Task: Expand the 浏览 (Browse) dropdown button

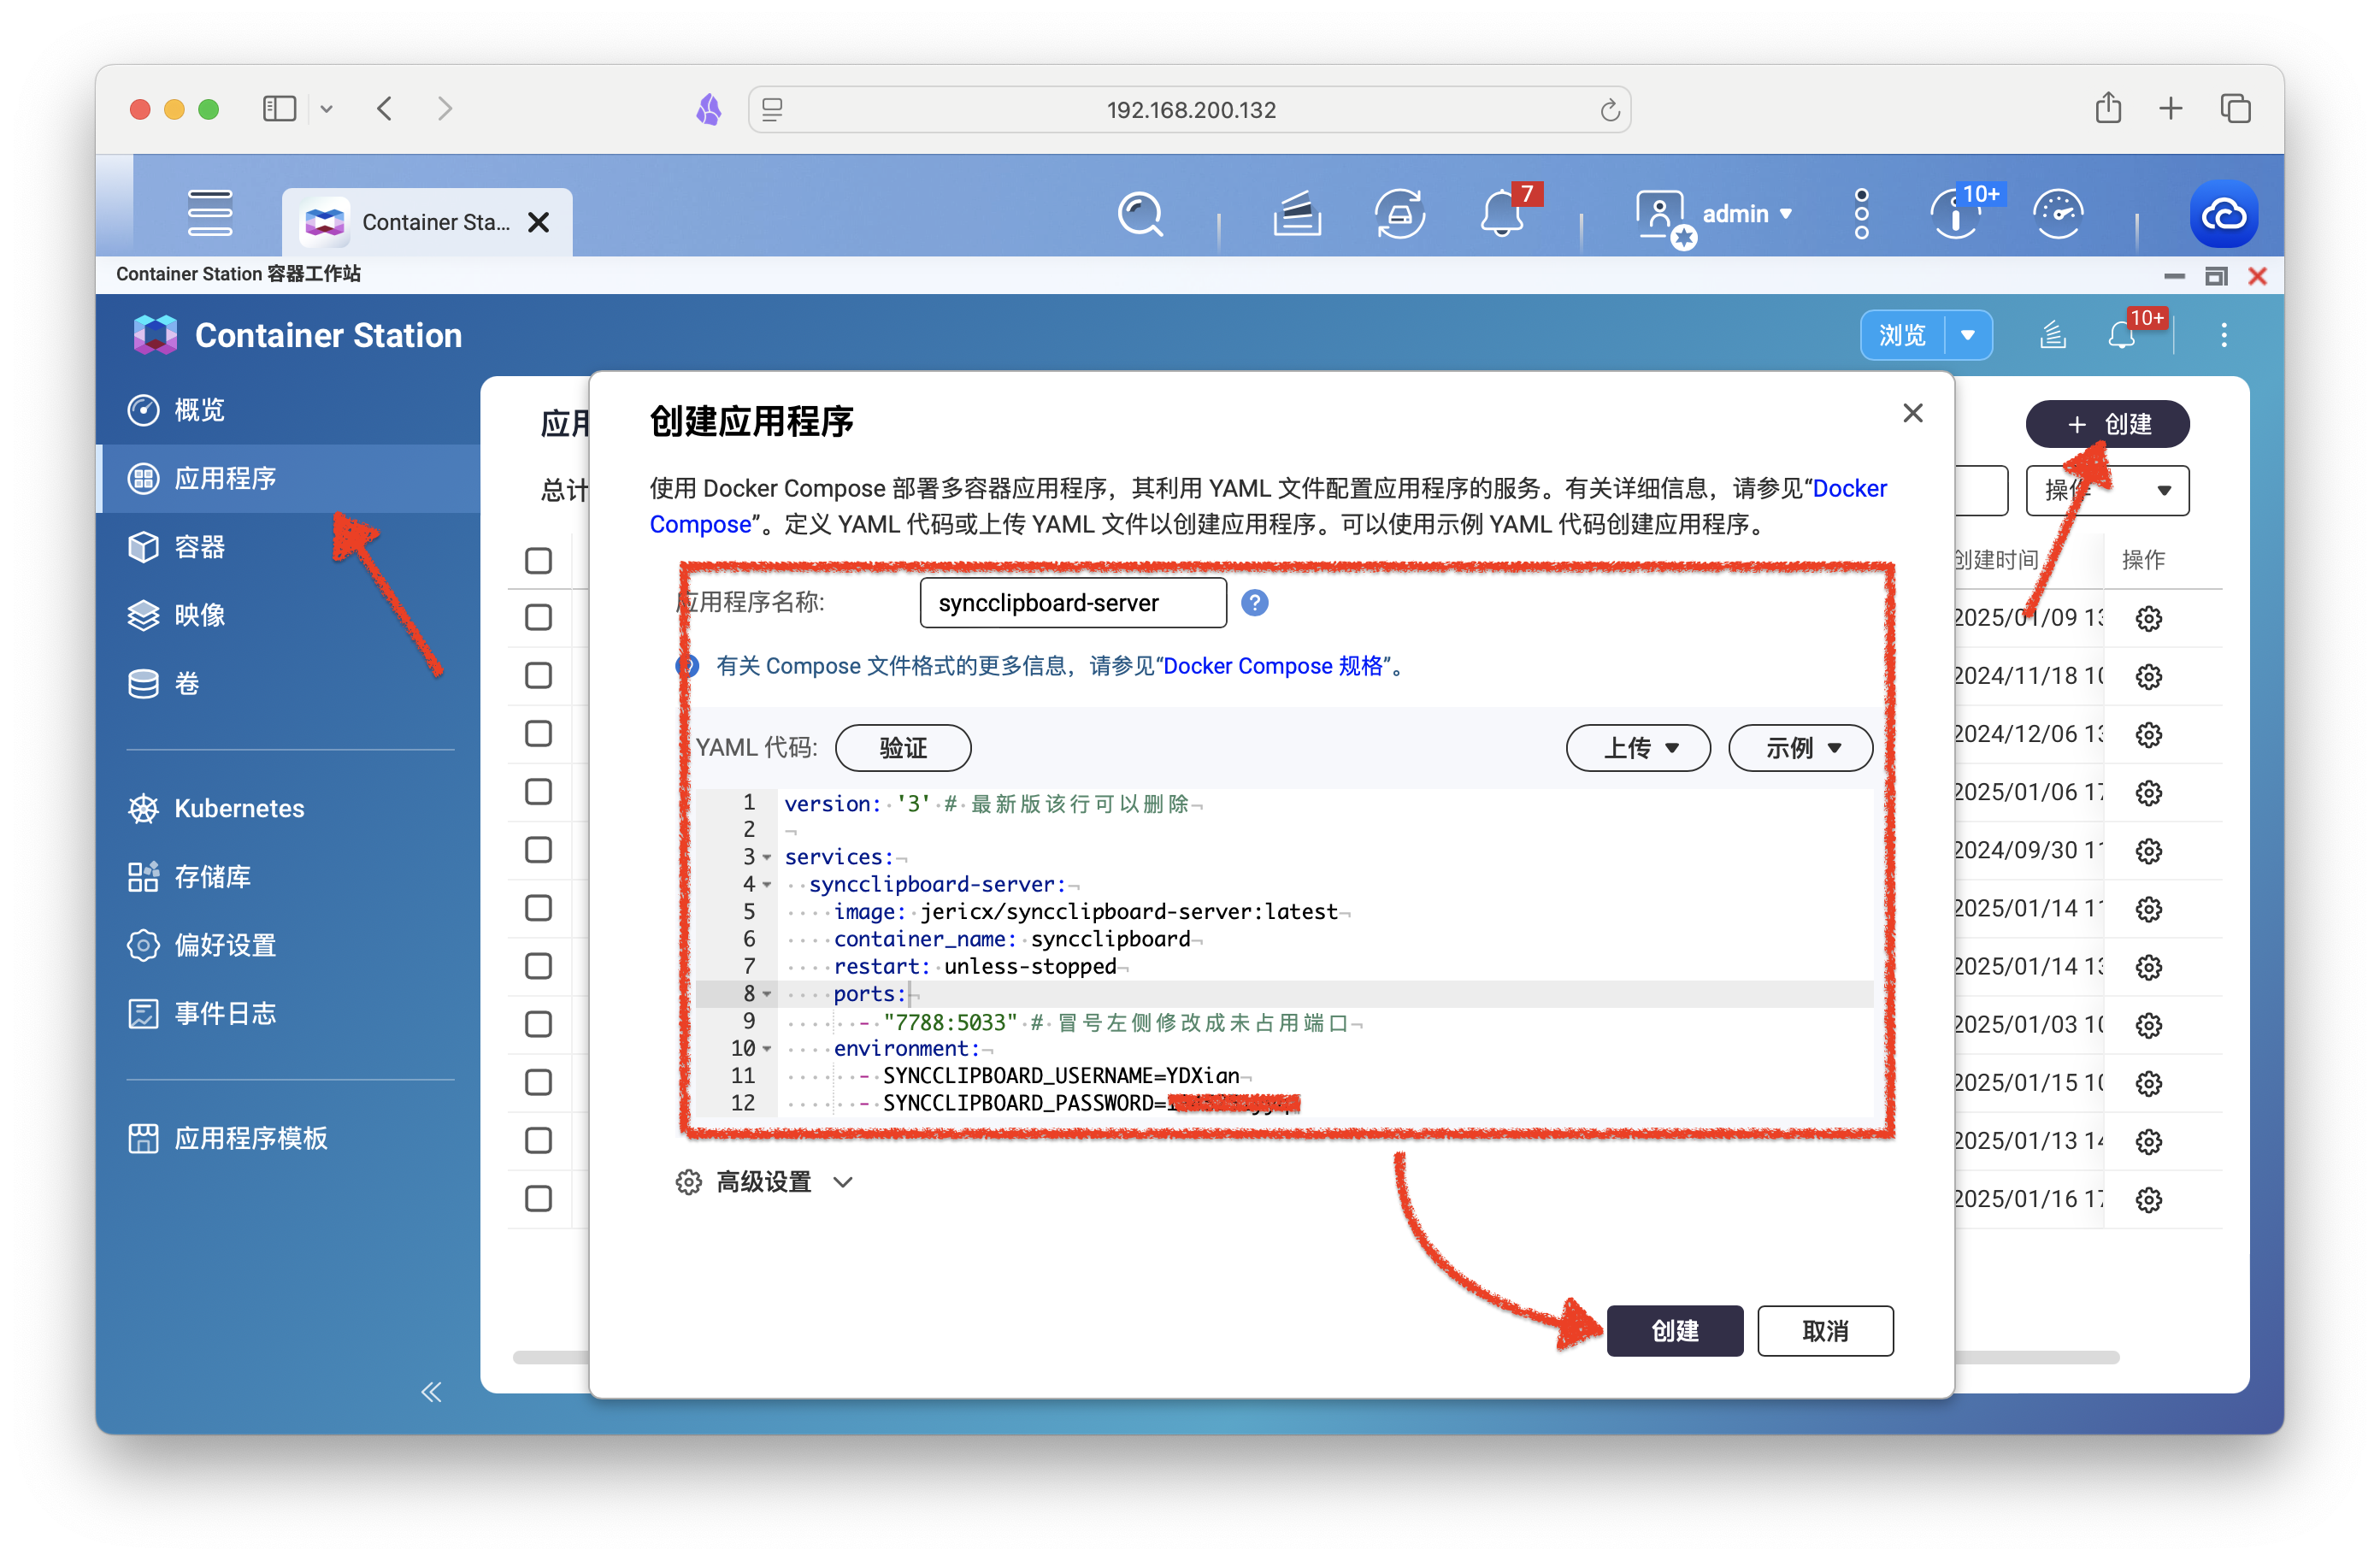Action: click(x=1967, y=334)
